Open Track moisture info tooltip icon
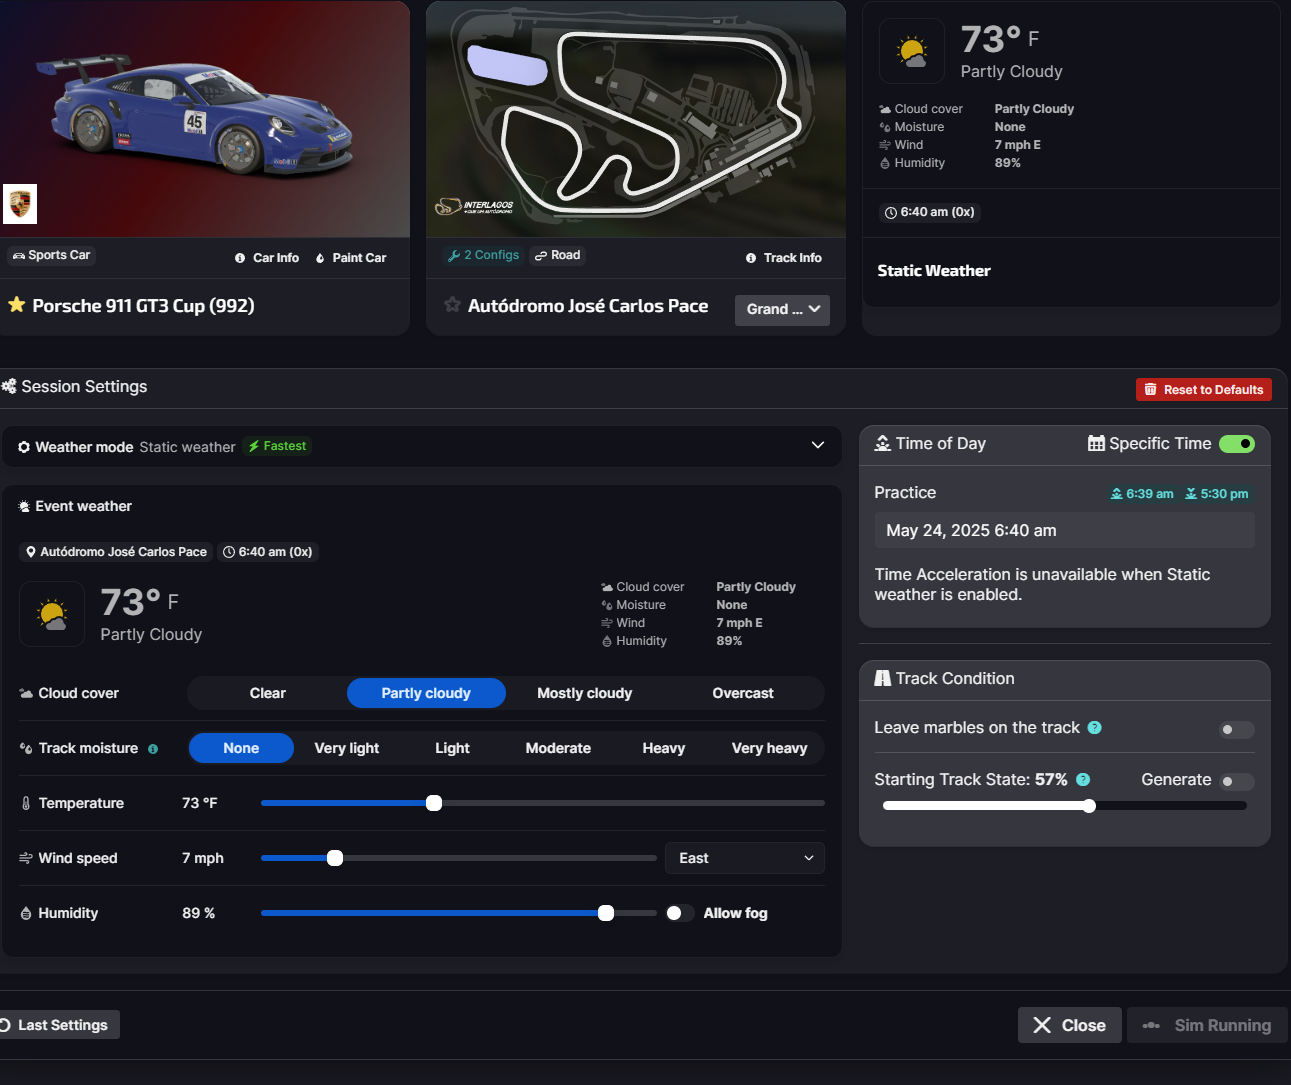The width and height of the screenshot is (1291, 1085). pos(153,749)
